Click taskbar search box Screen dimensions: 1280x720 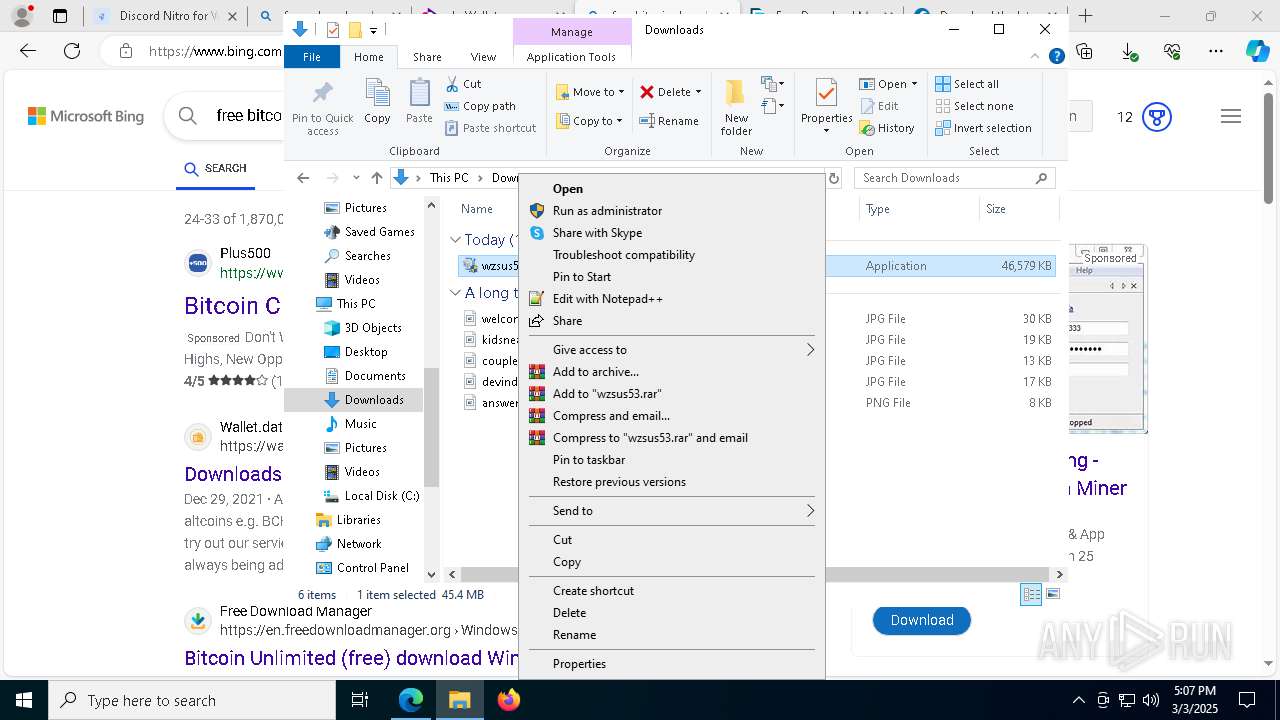[191, 700]
